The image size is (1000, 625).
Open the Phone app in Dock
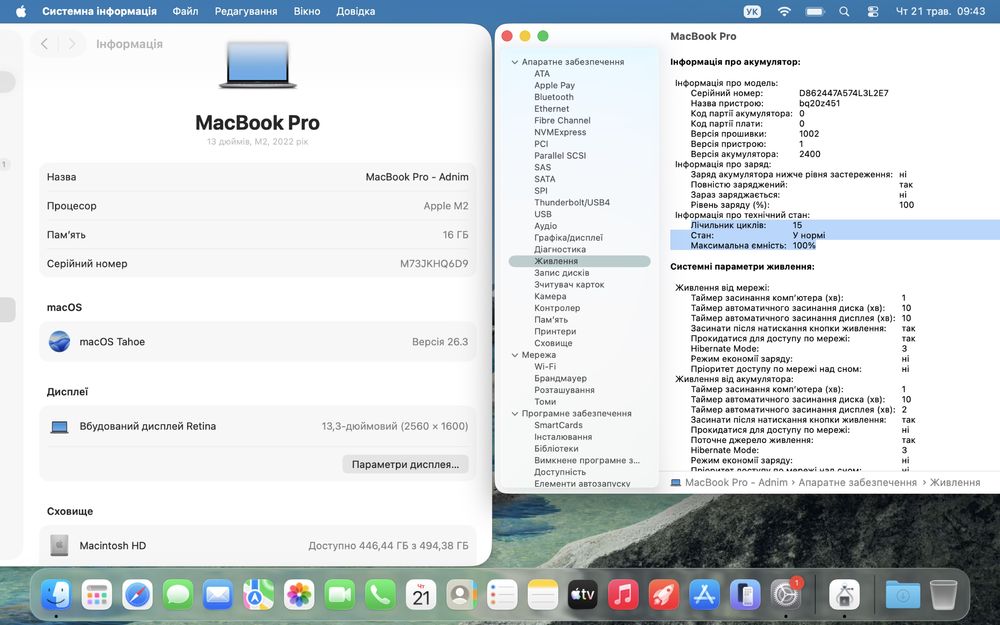pyautogui.click(x=380, y=596)
